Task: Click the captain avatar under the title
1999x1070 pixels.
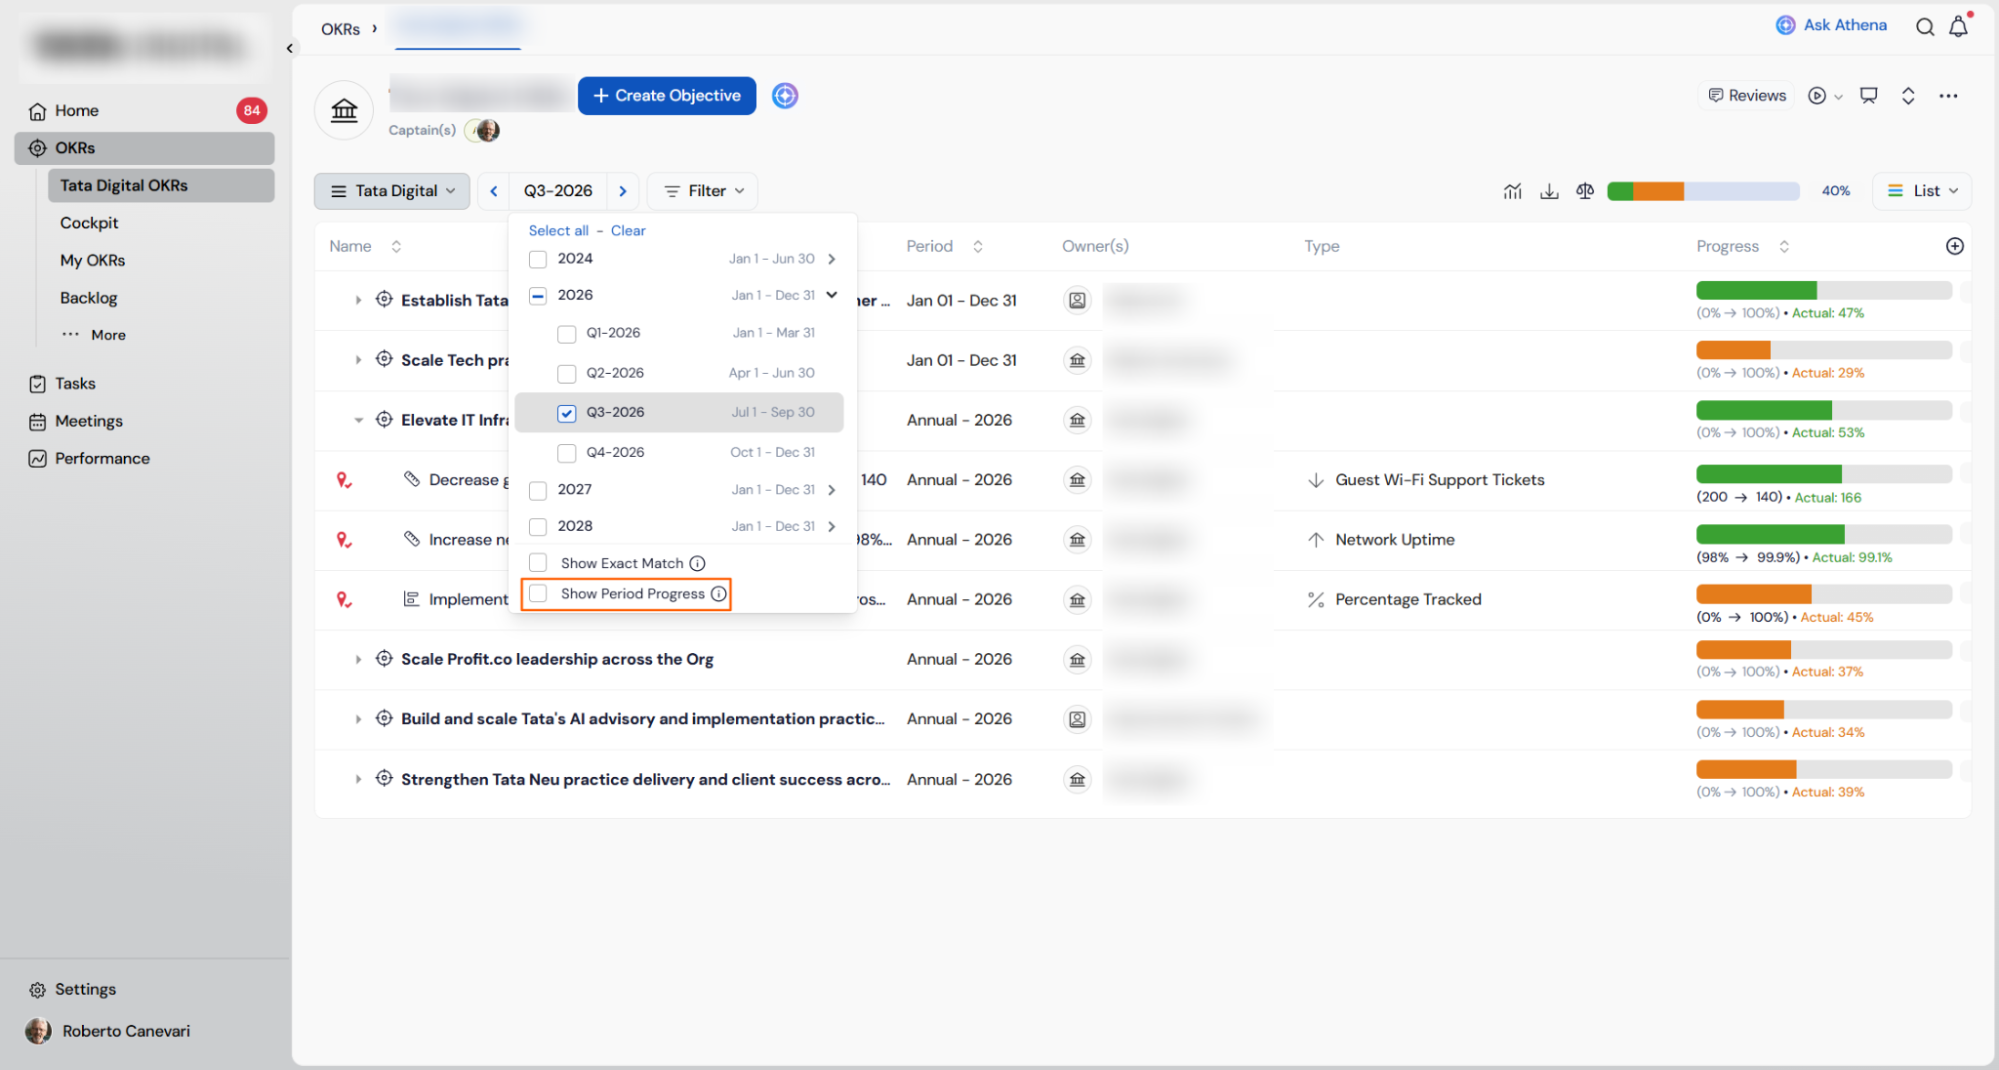Action: 487,130
